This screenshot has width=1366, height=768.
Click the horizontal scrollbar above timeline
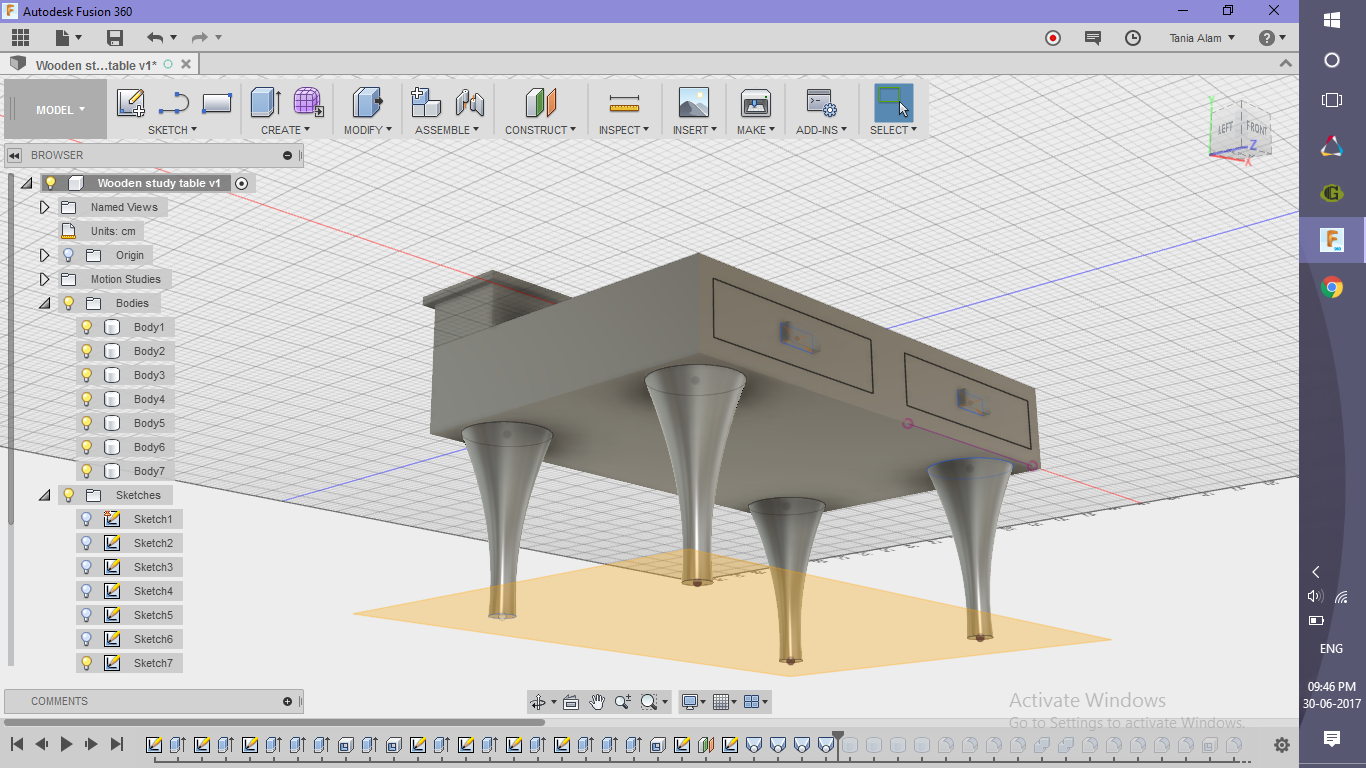tap(275, 722)
